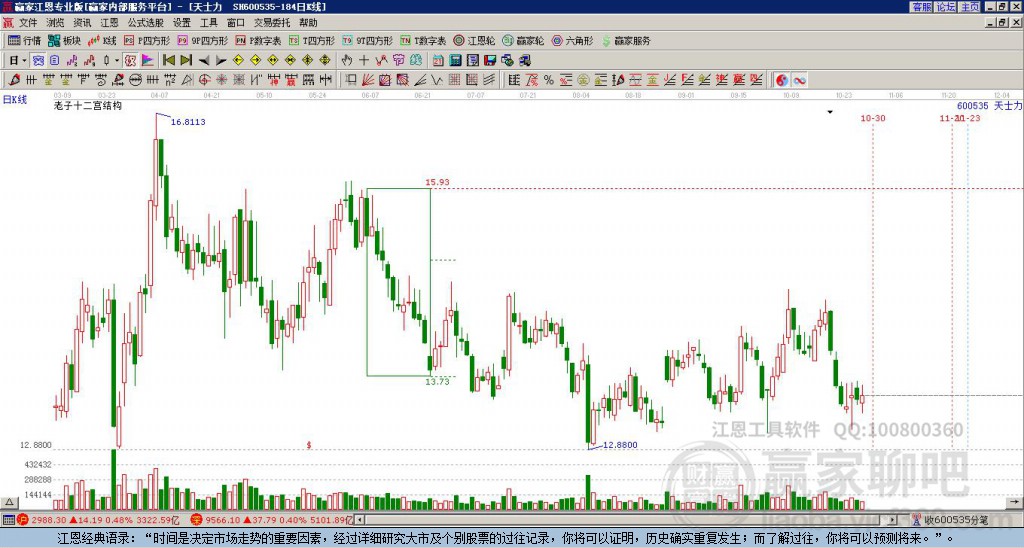1024x548 pixels.
Task: Open the 9T四方形 tool
Action: (x=367, y=40)
